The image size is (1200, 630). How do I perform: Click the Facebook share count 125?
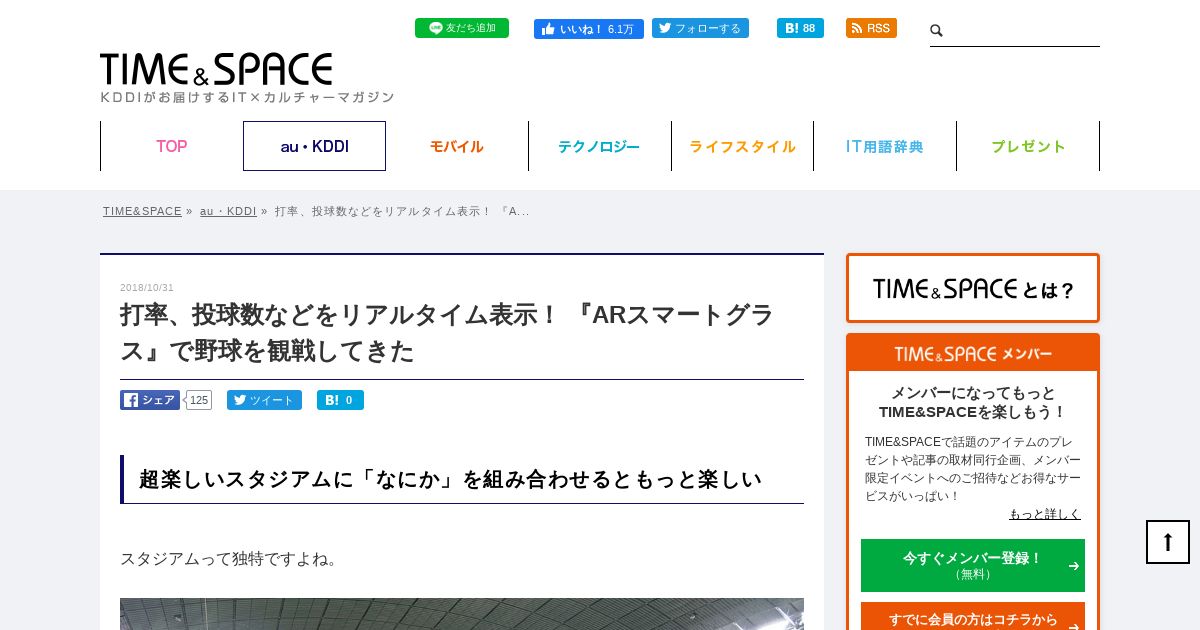coord(199,400)
